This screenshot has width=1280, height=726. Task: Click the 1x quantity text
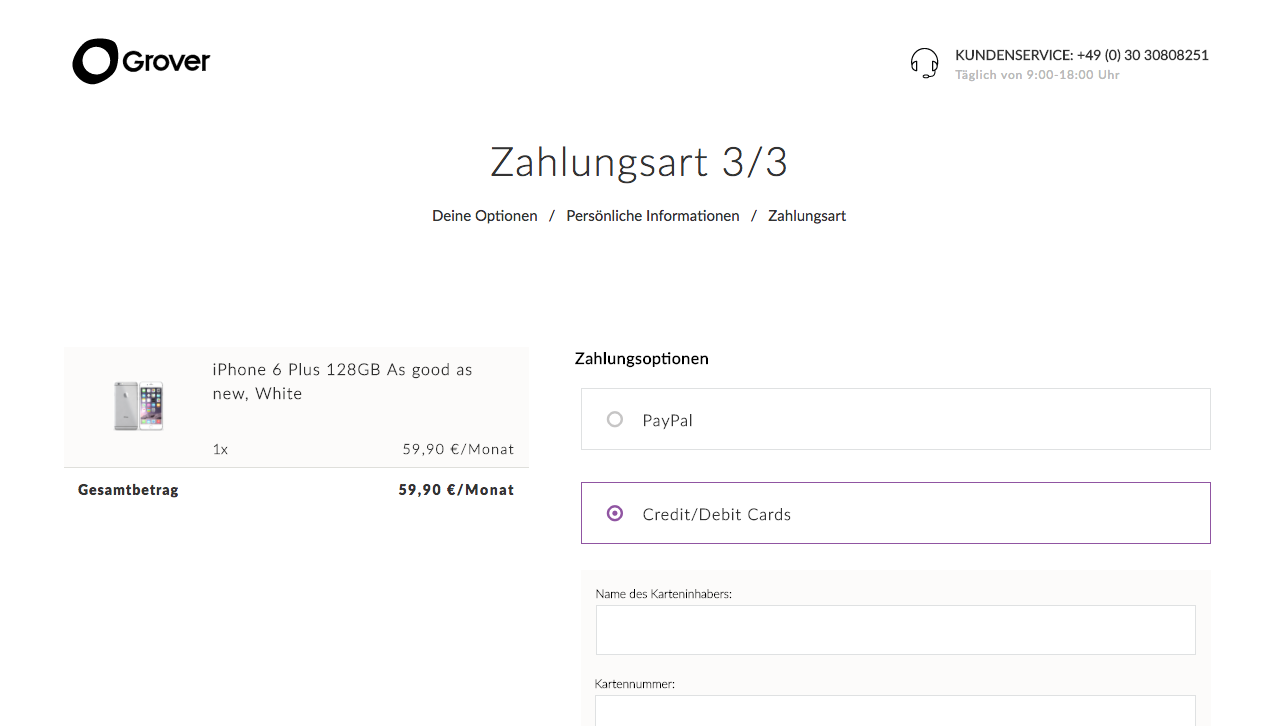(220, 449)
